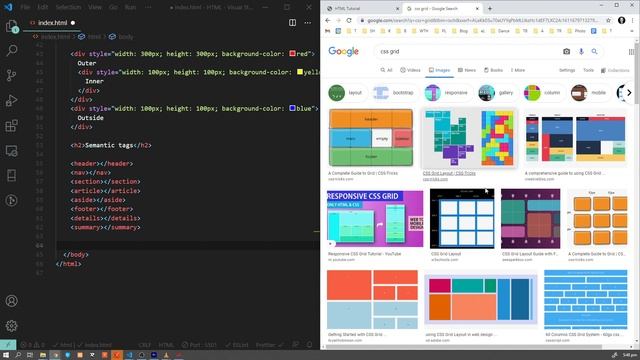The image size is (640, 360).
Task: Open Windows taskbar search
Action: click(x=18, y=355)
